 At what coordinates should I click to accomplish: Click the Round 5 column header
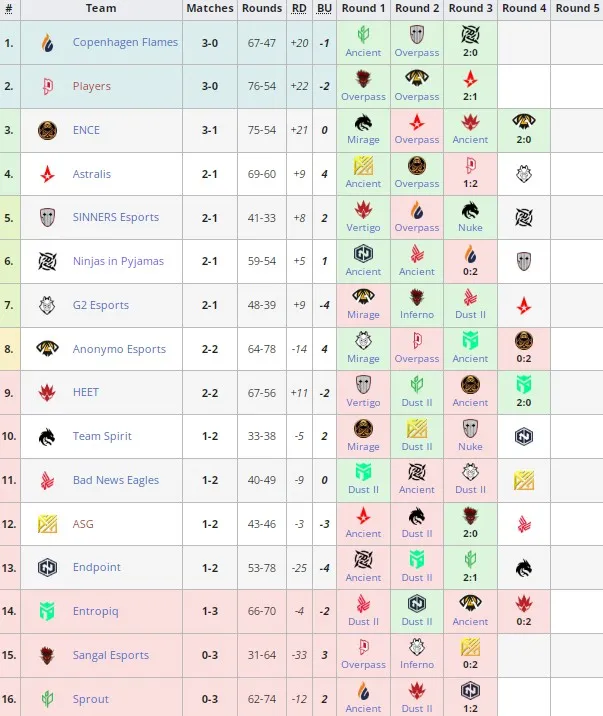[x=577, y=8]
